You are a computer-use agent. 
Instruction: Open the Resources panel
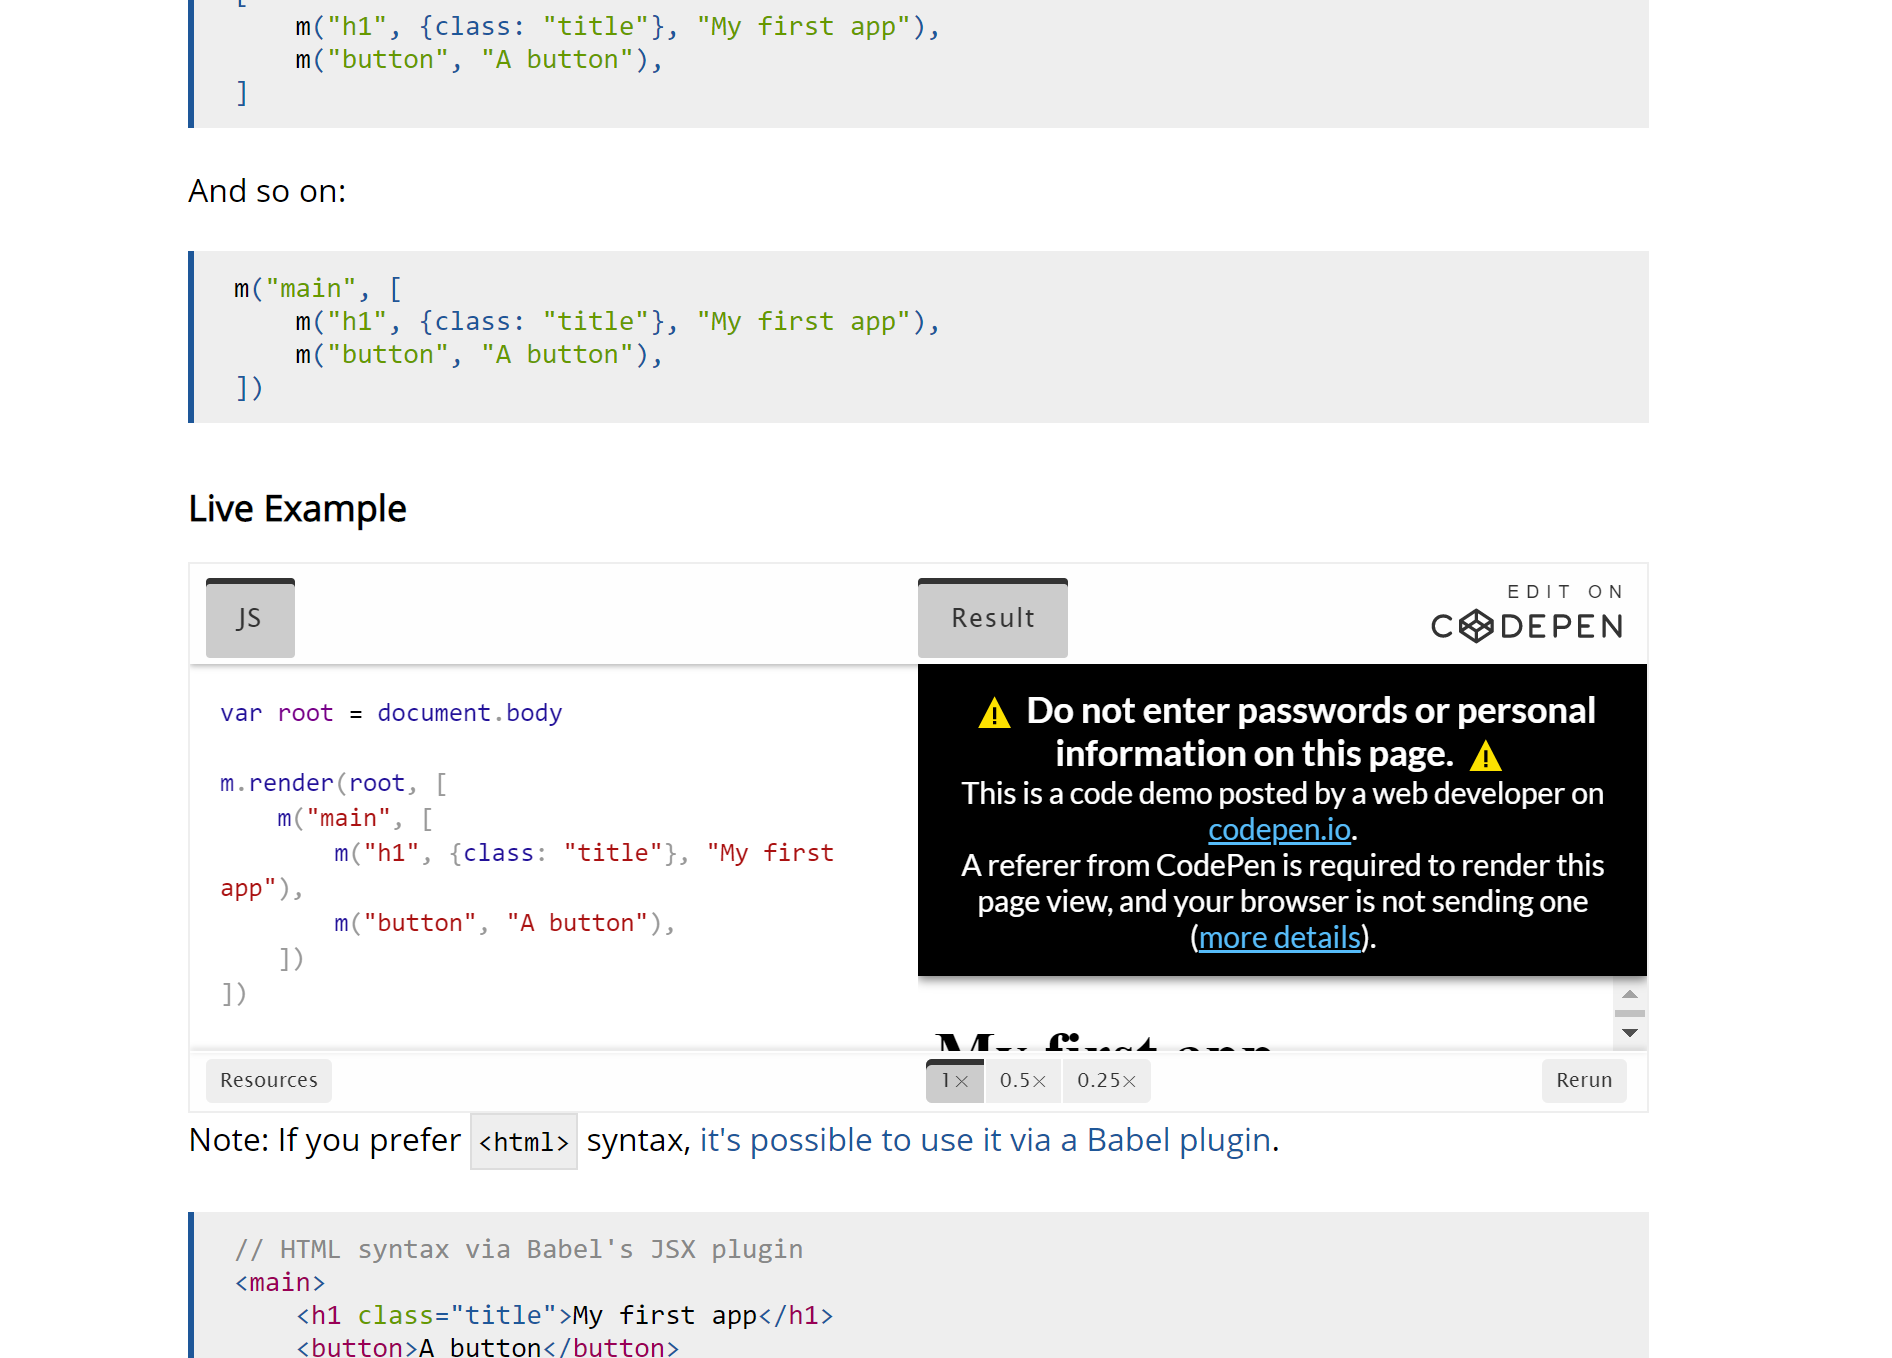[x=268, y=1080]
